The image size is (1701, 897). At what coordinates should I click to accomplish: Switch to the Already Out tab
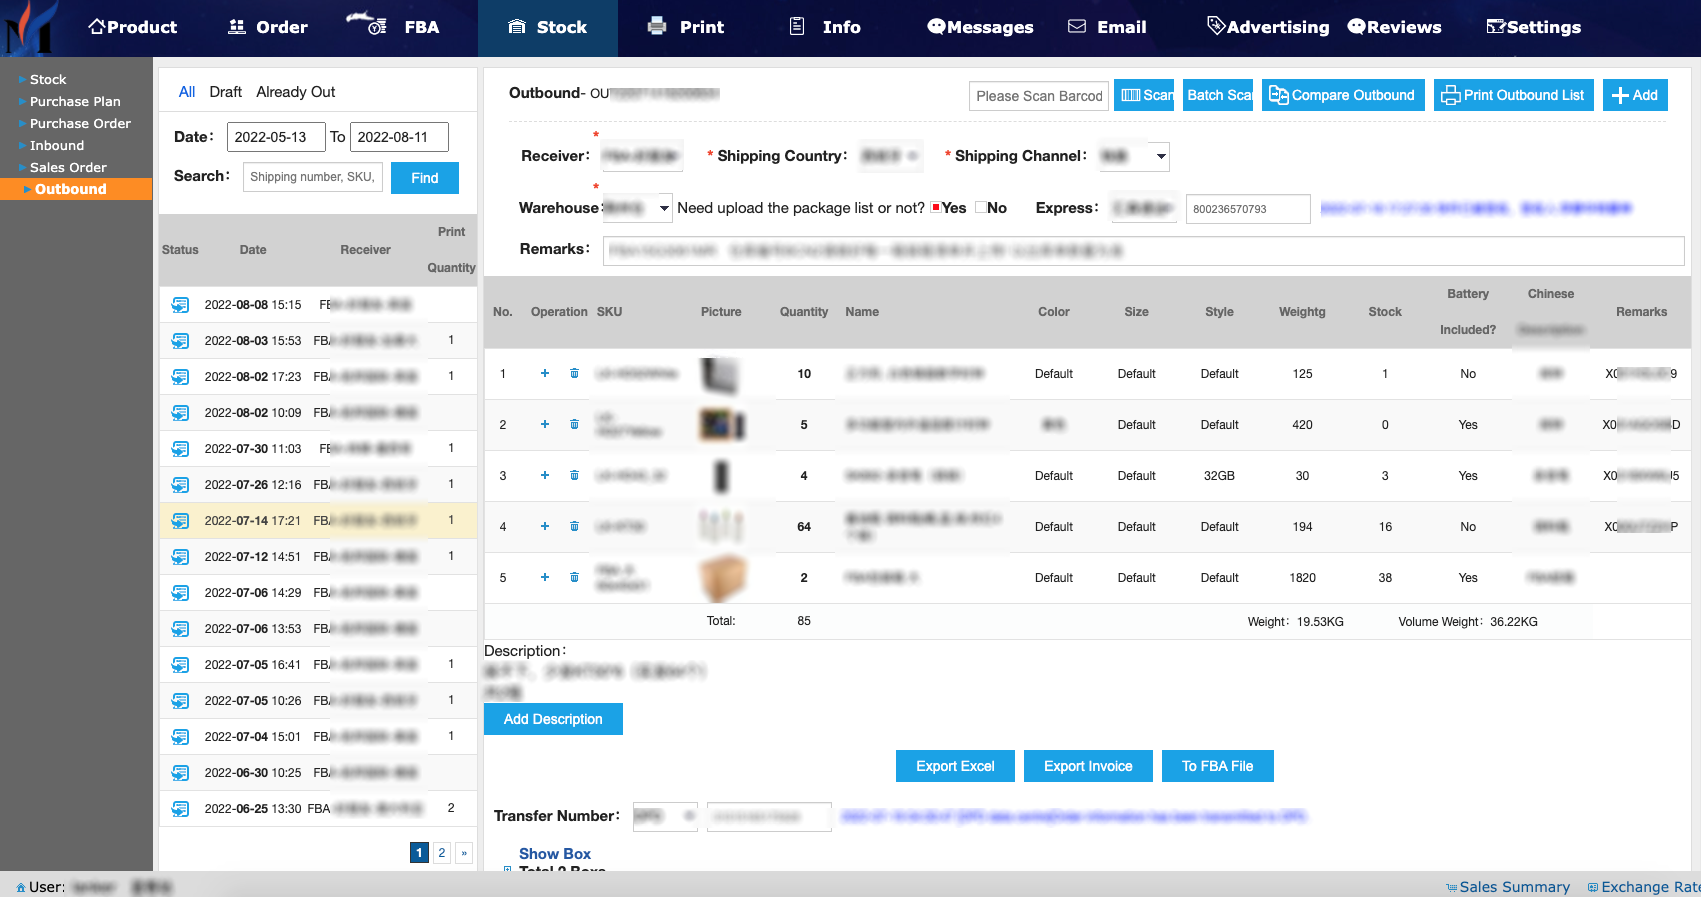click(x=295, y=92)
